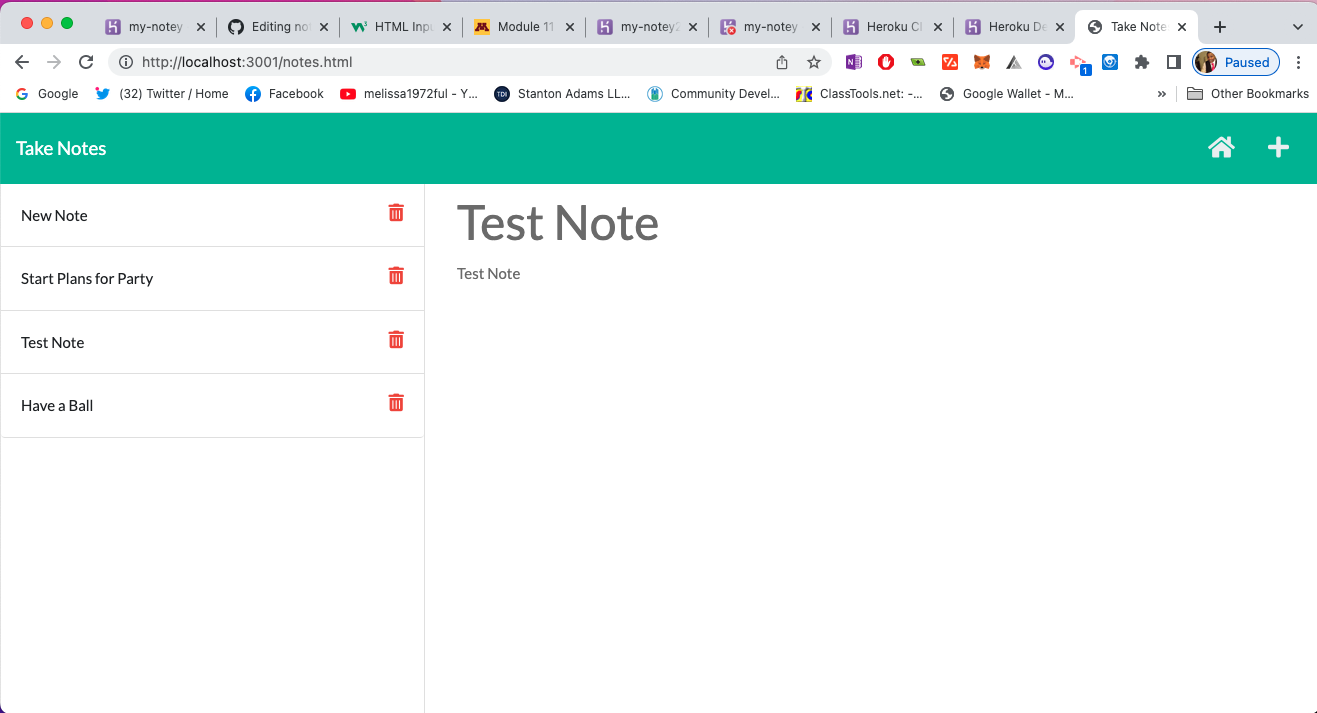Delete the New Note entry via trash icon
Viewport: 1317px width, 713px height.
point(396,212)
